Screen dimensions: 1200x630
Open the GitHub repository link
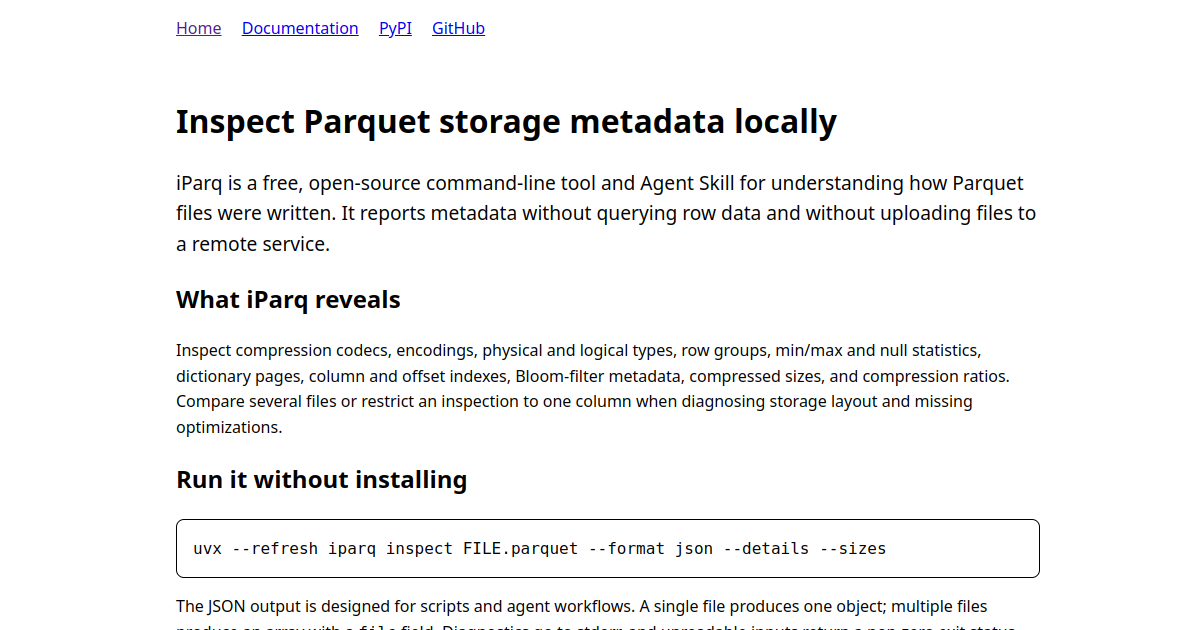click(x=458, y=28)
